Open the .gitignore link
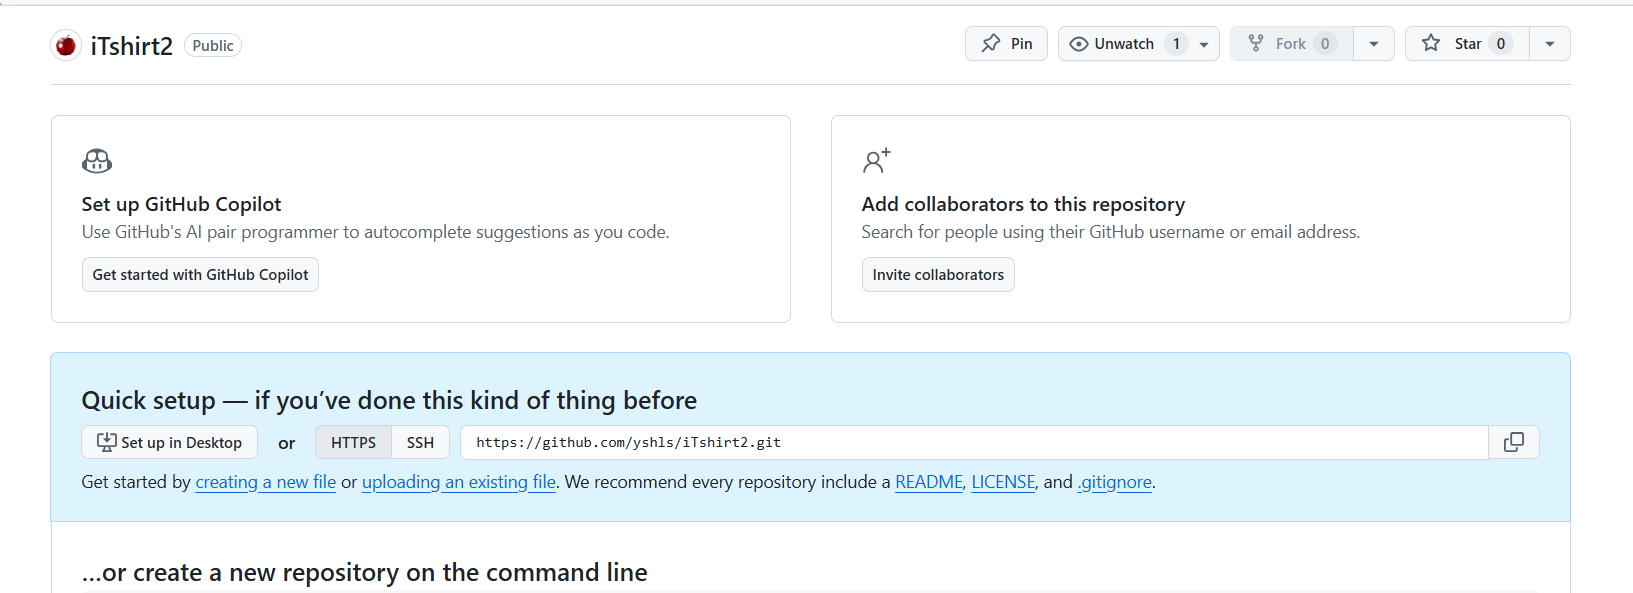Screen dimensions: 1633x593 coord(1115,482)
